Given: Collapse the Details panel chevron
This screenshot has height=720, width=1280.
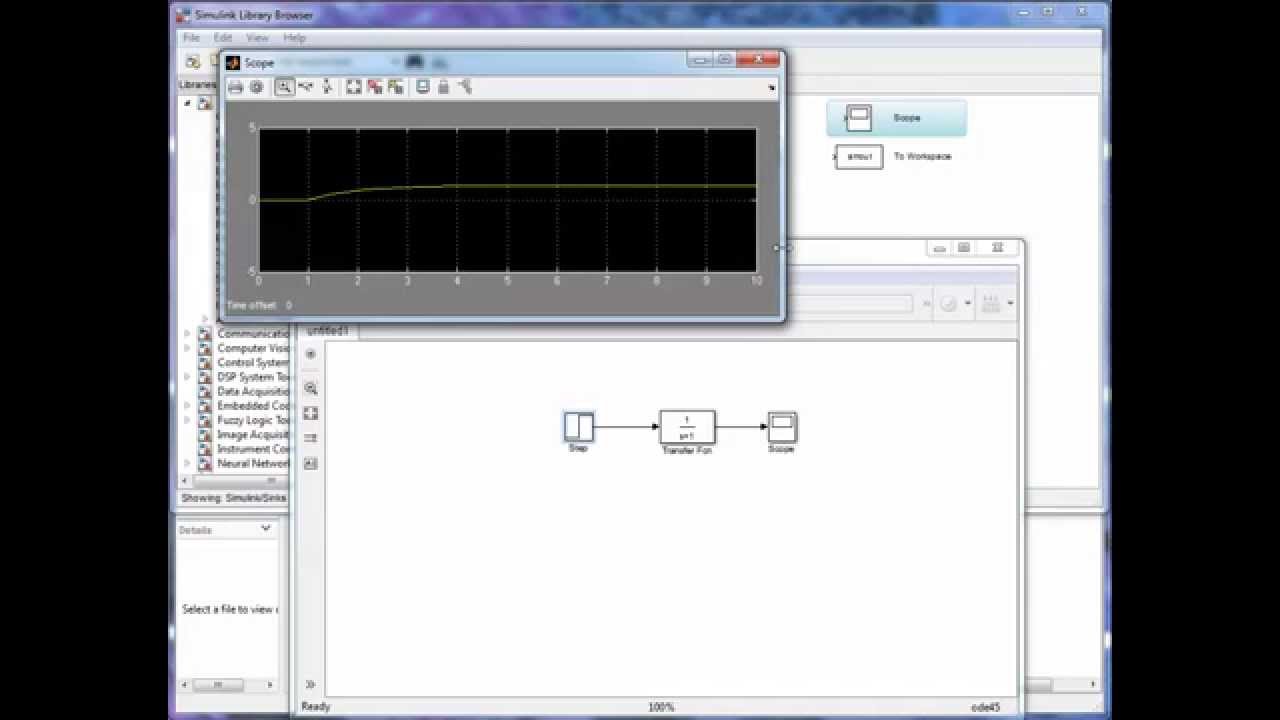Looking at the screenshot, I should [266, 528].
